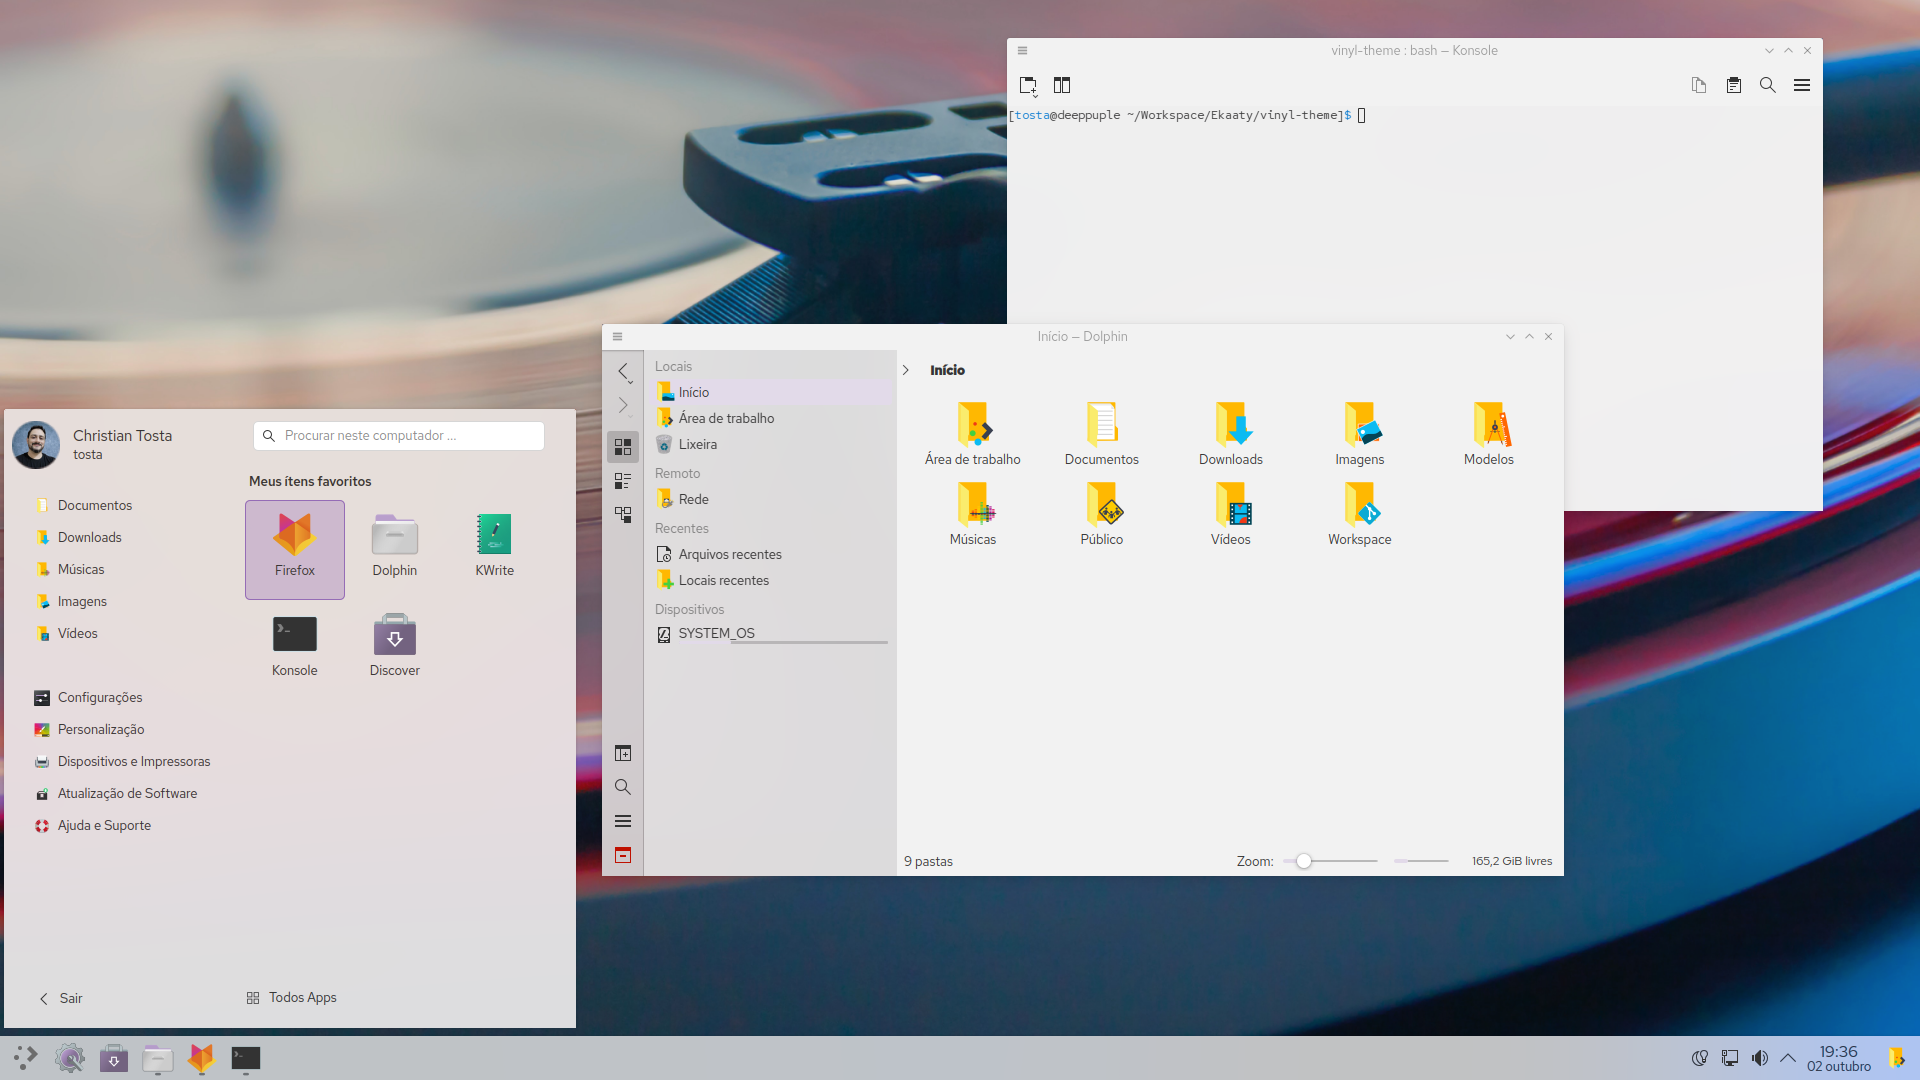Launch Discover from favorites

(395, 650)
